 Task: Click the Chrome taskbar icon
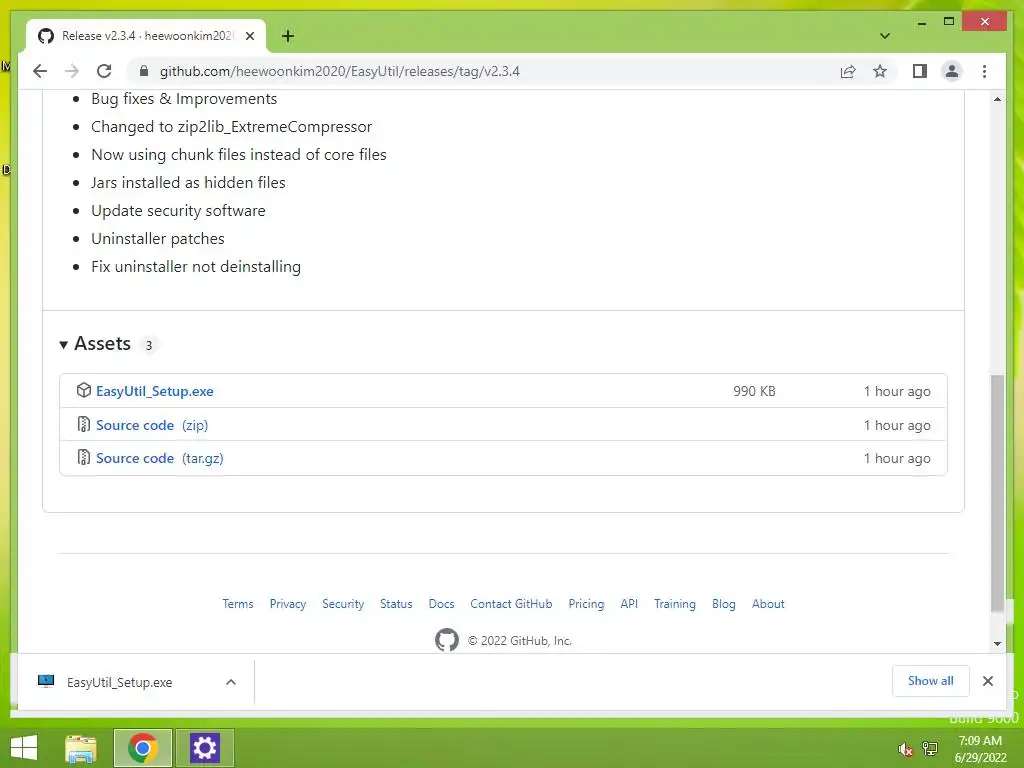coord(142,748)
